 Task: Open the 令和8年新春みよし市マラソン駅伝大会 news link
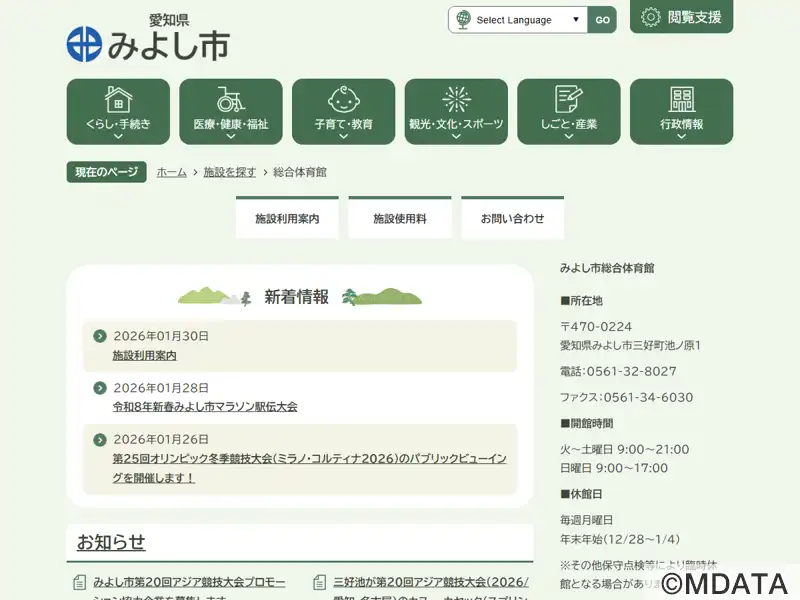(205, 407)
